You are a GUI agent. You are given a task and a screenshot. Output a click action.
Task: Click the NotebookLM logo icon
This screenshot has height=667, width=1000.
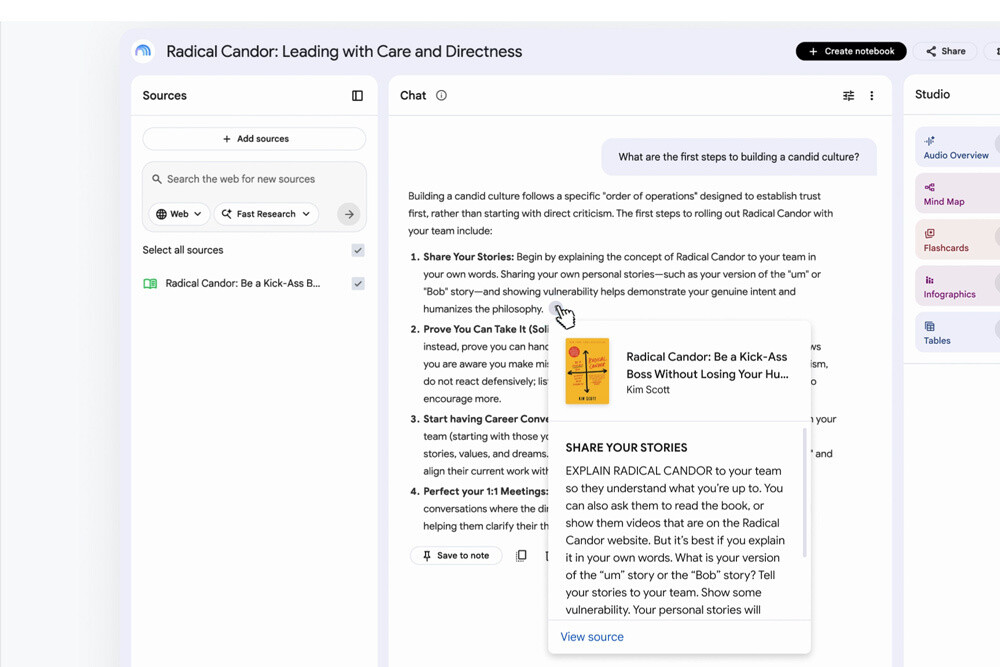pyautogui.click(x=143, y=51)
